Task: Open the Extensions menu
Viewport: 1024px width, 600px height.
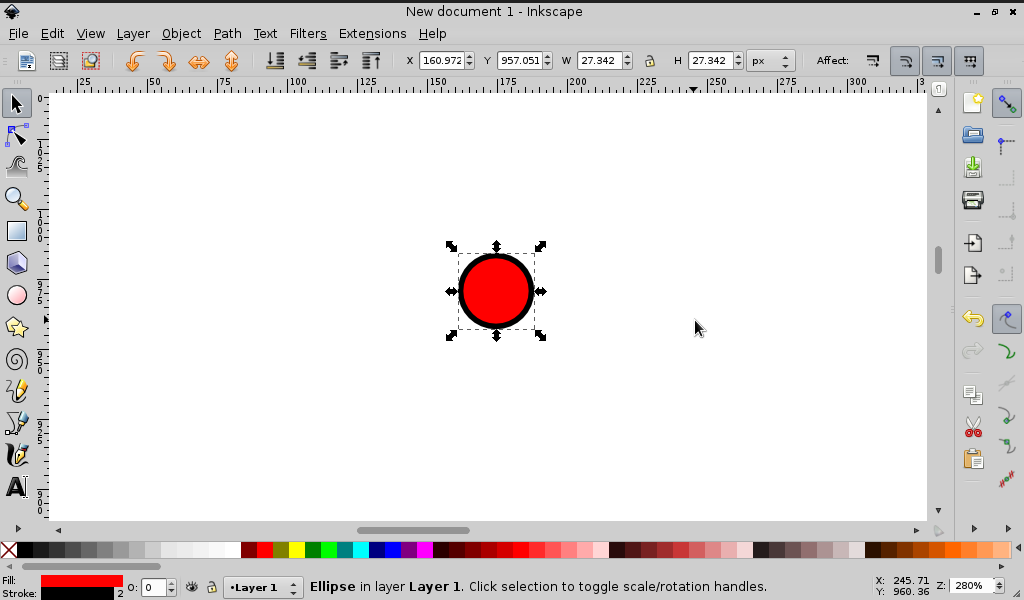Action: pos(372,33)
